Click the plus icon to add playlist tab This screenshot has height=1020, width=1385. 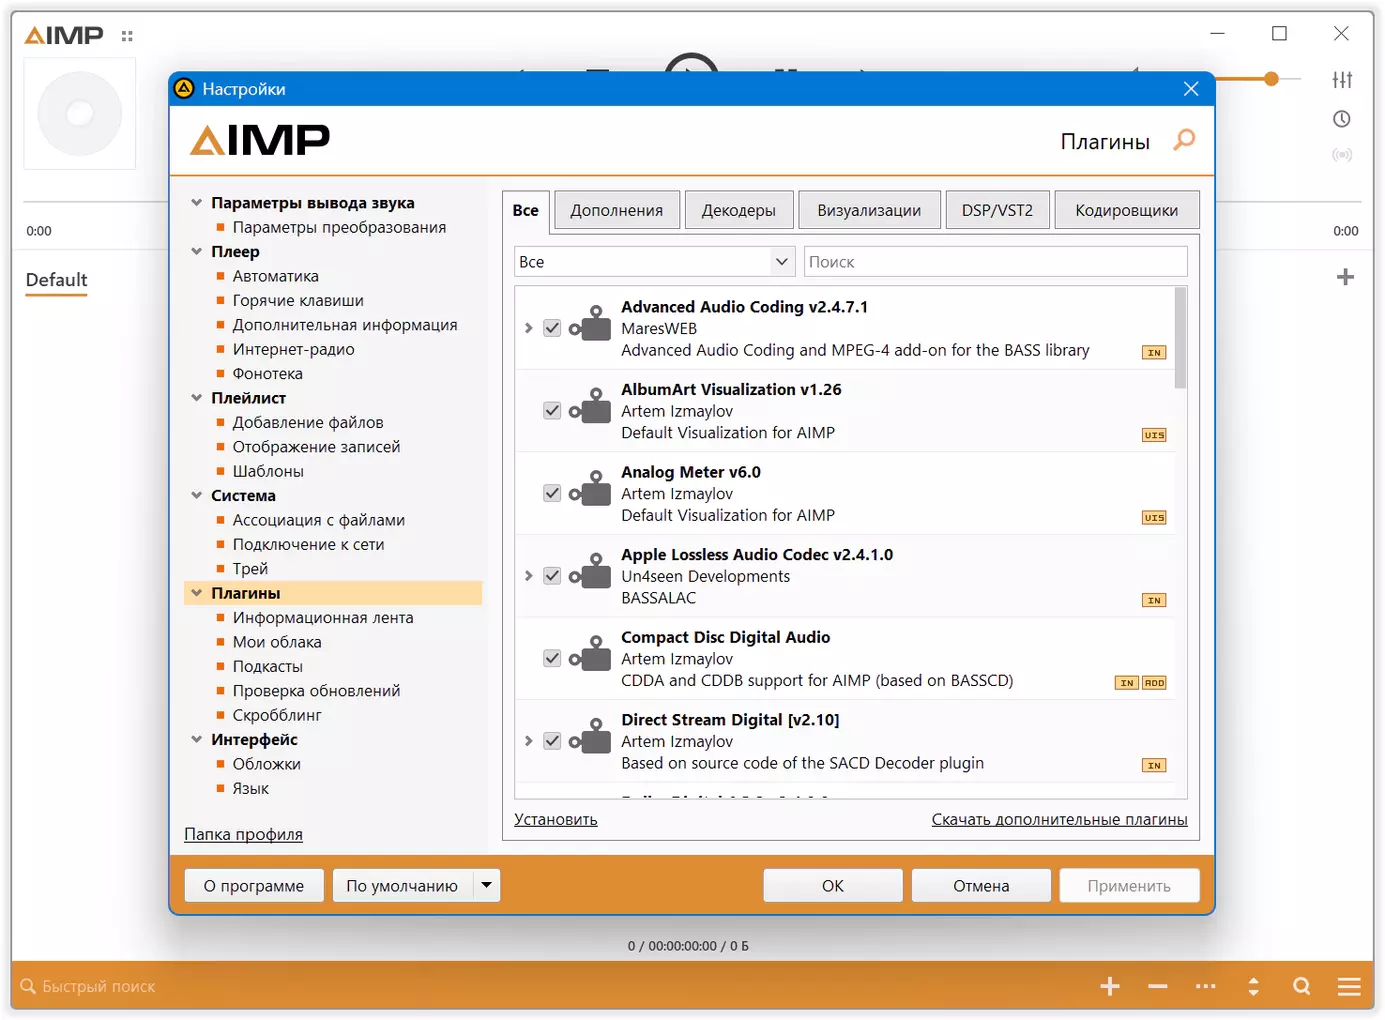(x=1345, y=277)
